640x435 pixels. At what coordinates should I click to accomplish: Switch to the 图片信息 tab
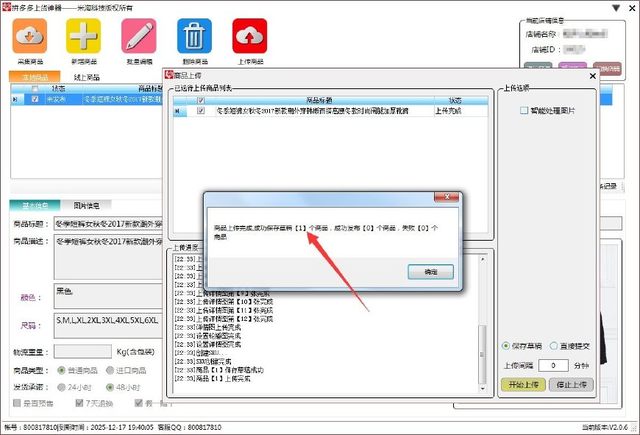pyautogui.click(x=86, y=205)
